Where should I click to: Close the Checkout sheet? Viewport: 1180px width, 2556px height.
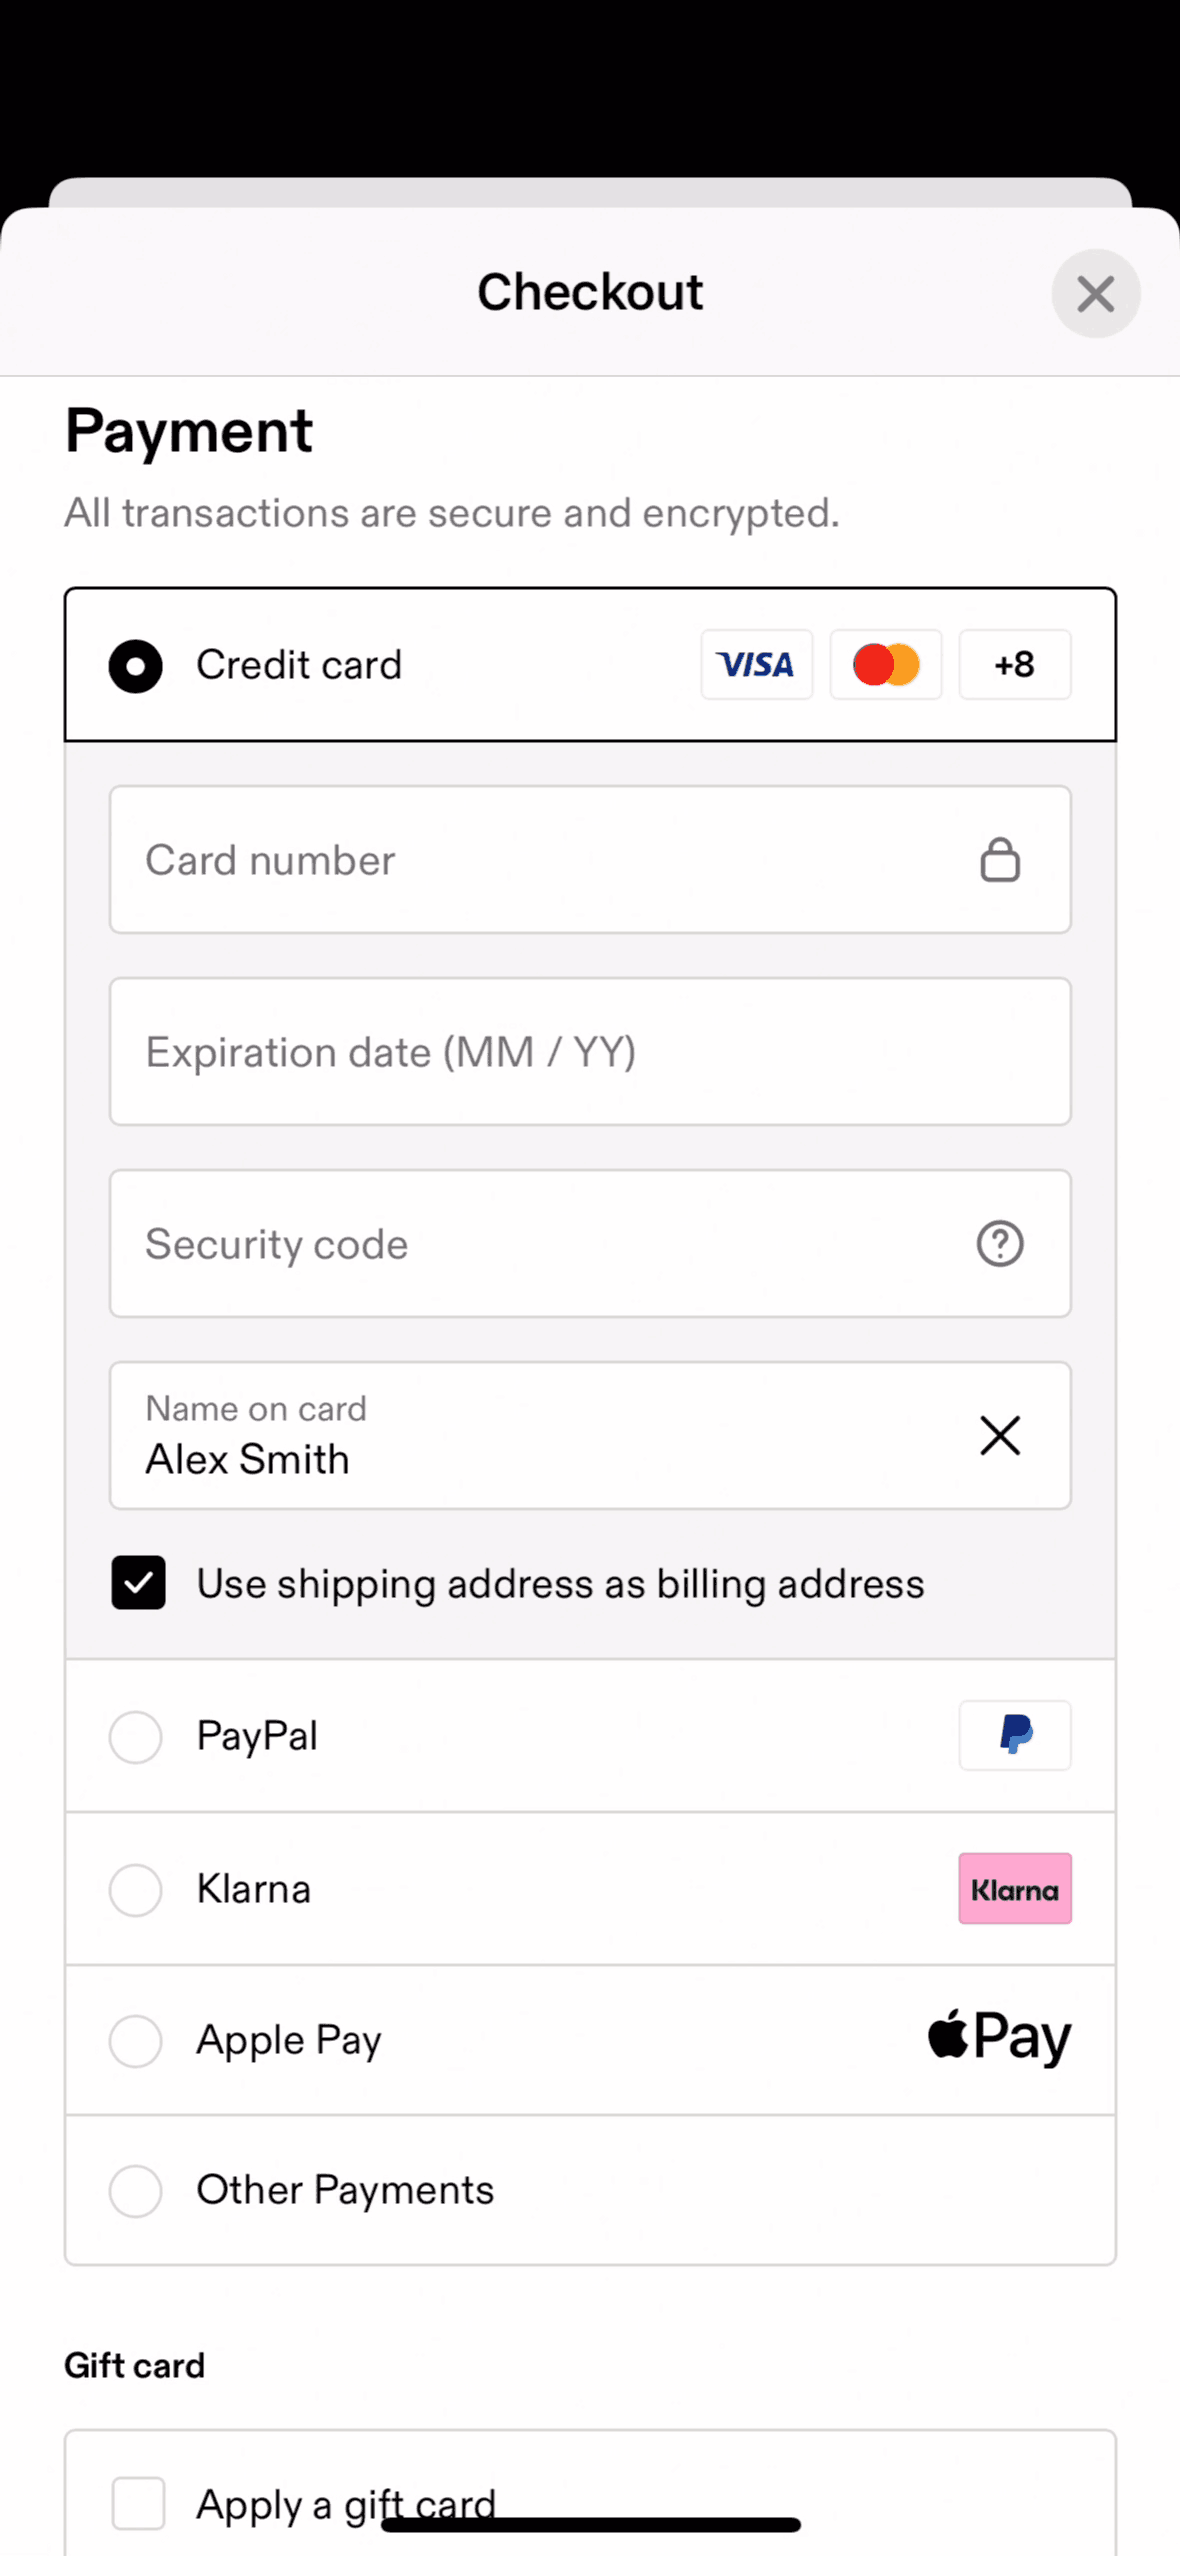(1095, 294)
